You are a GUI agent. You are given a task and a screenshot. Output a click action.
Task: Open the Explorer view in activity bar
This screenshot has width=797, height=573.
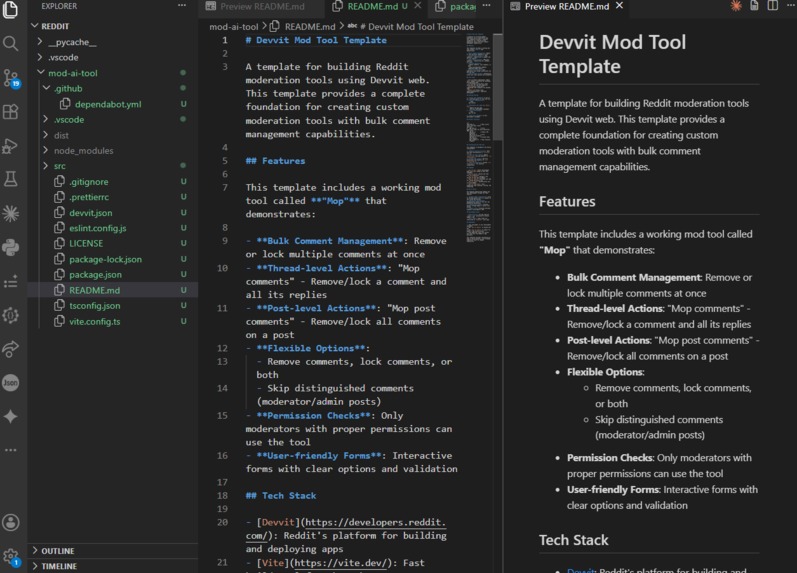11,10
